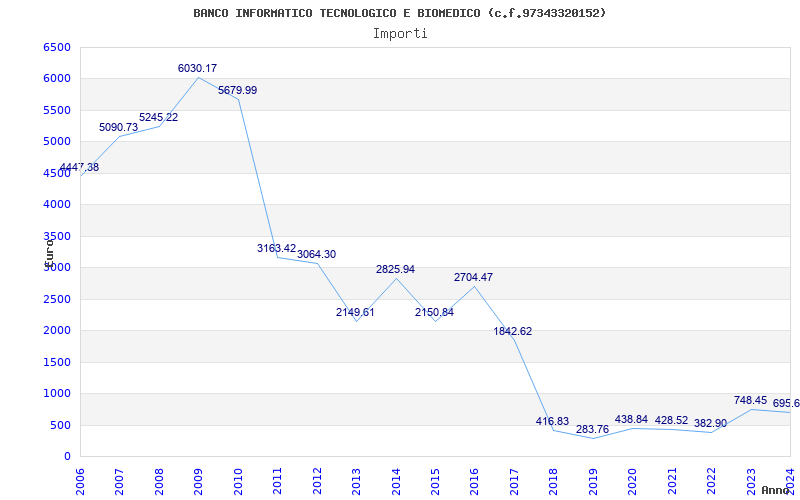Image resolution: width=800 pixels, height=500 pixels.
Task: Click the 428.52 value label
Action: pos(671,420)
